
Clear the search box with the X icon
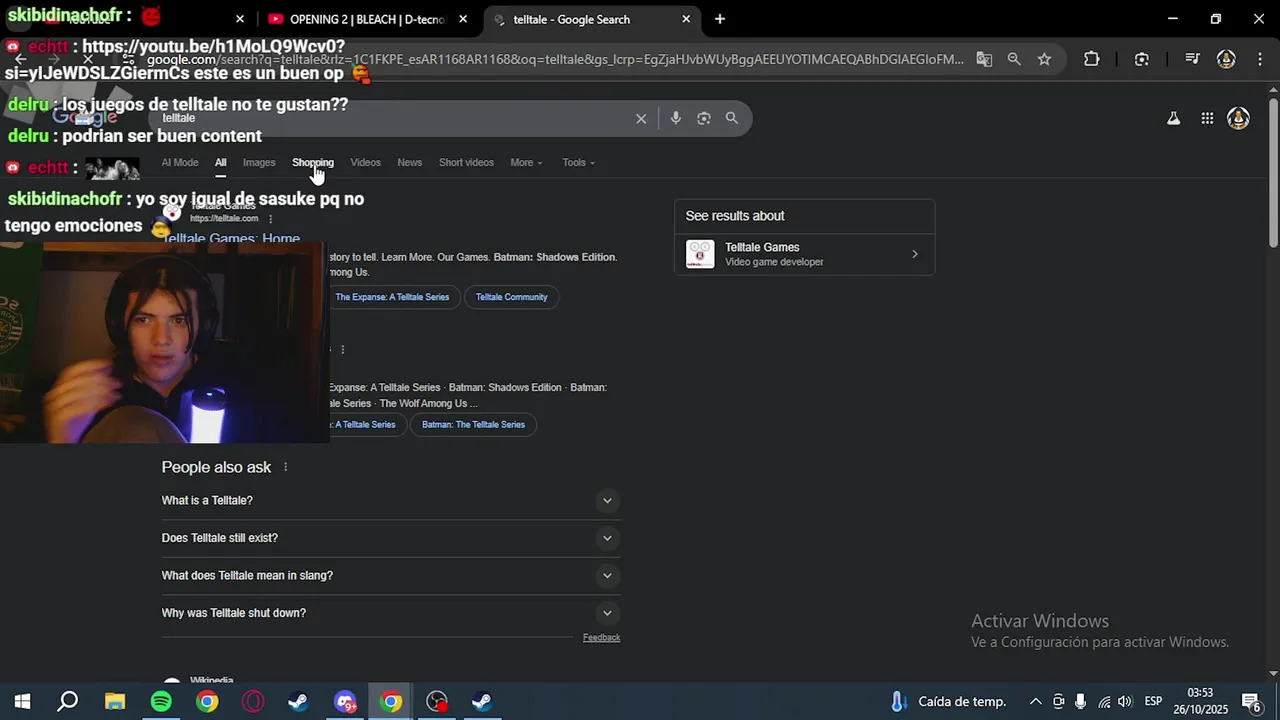click(x=641, y=118)
